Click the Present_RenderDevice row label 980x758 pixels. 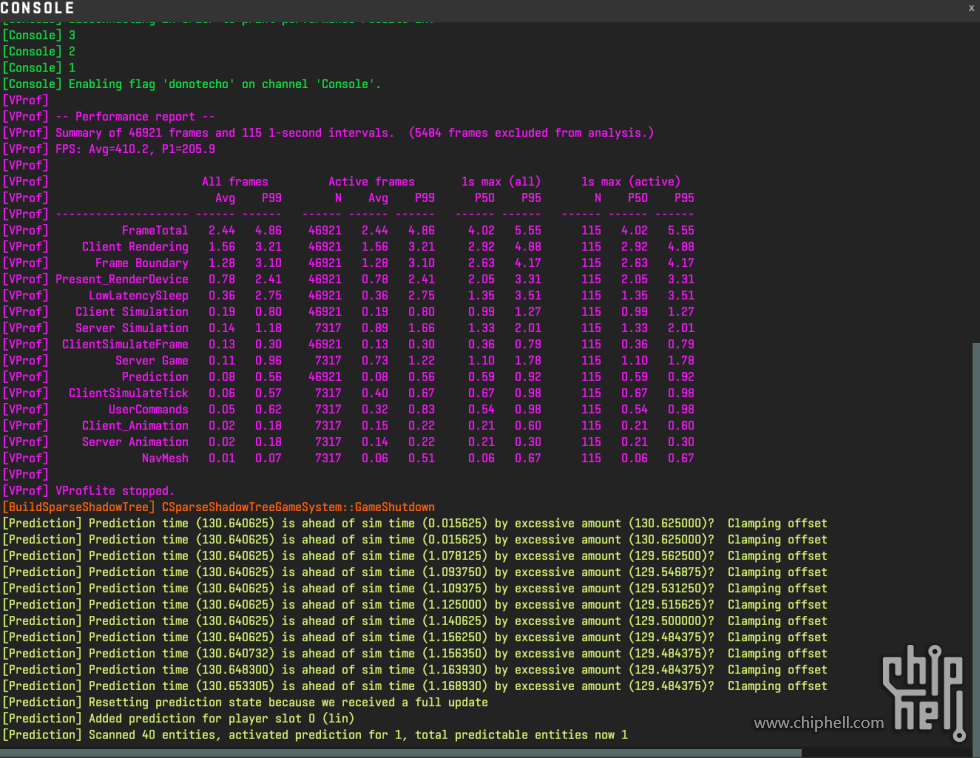pyautogui.click(x=122, y=279)
